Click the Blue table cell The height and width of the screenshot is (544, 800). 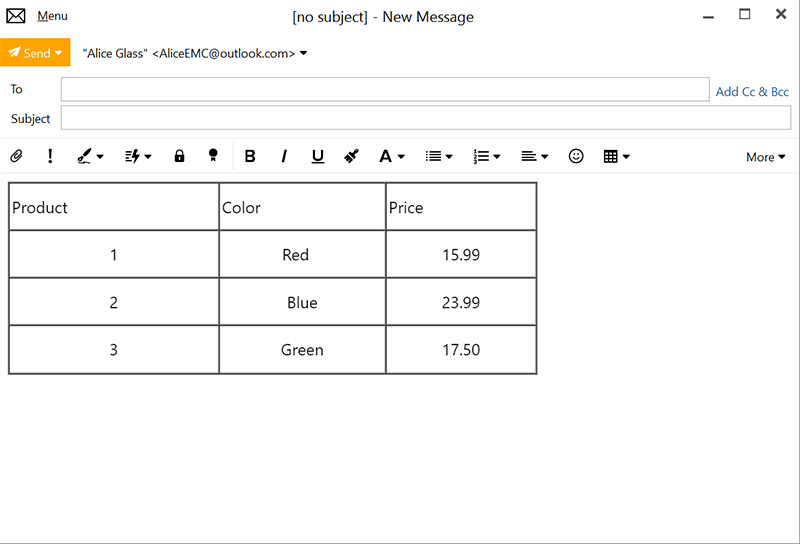(x=303, y=302)
